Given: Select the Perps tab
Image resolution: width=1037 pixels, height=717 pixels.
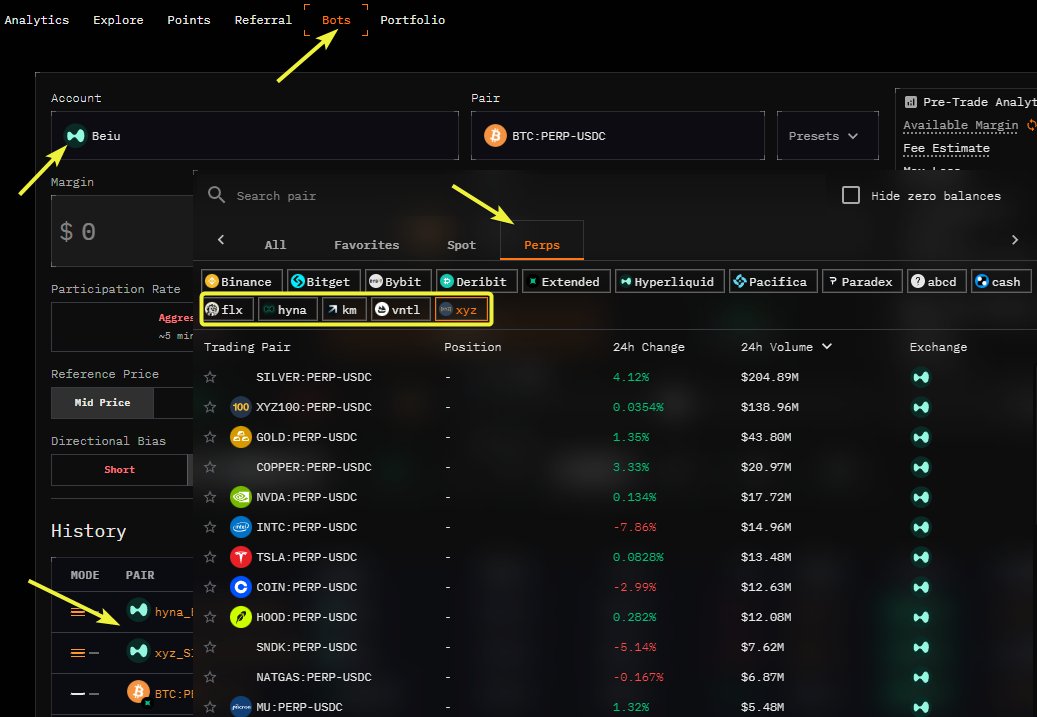Looking at the screenshot, I should [542, 241].
